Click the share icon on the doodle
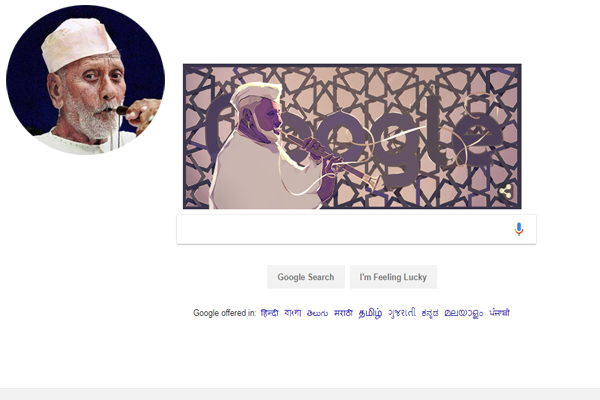 click(505, 191)
